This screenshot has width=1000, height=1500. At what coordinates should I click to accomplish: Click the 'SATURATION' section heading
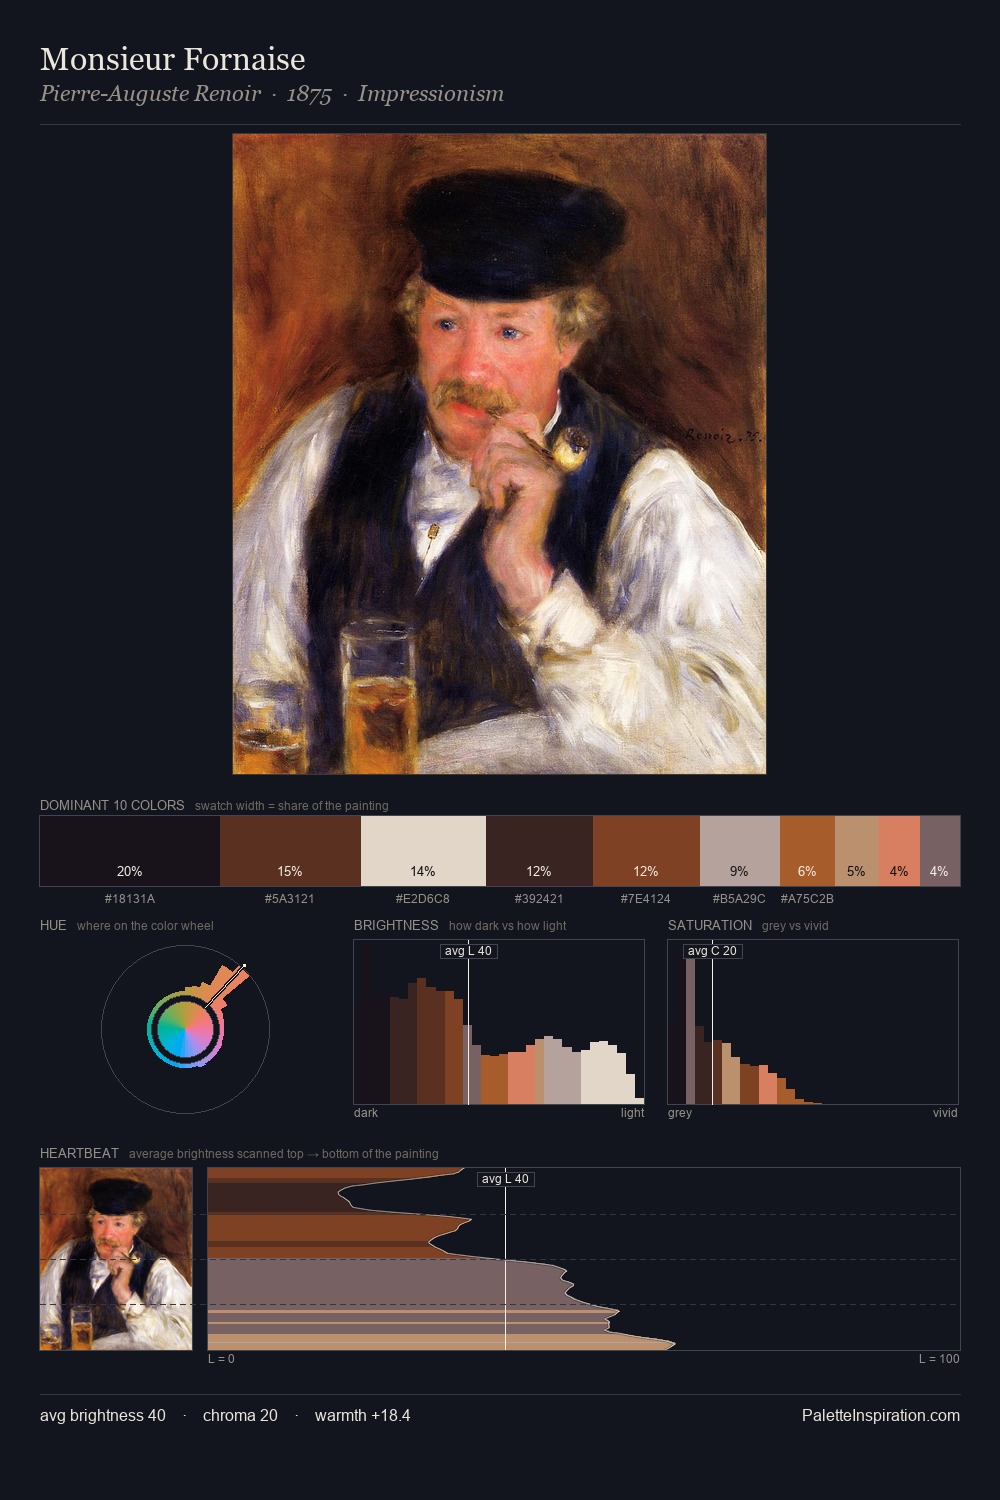[710, 925]
